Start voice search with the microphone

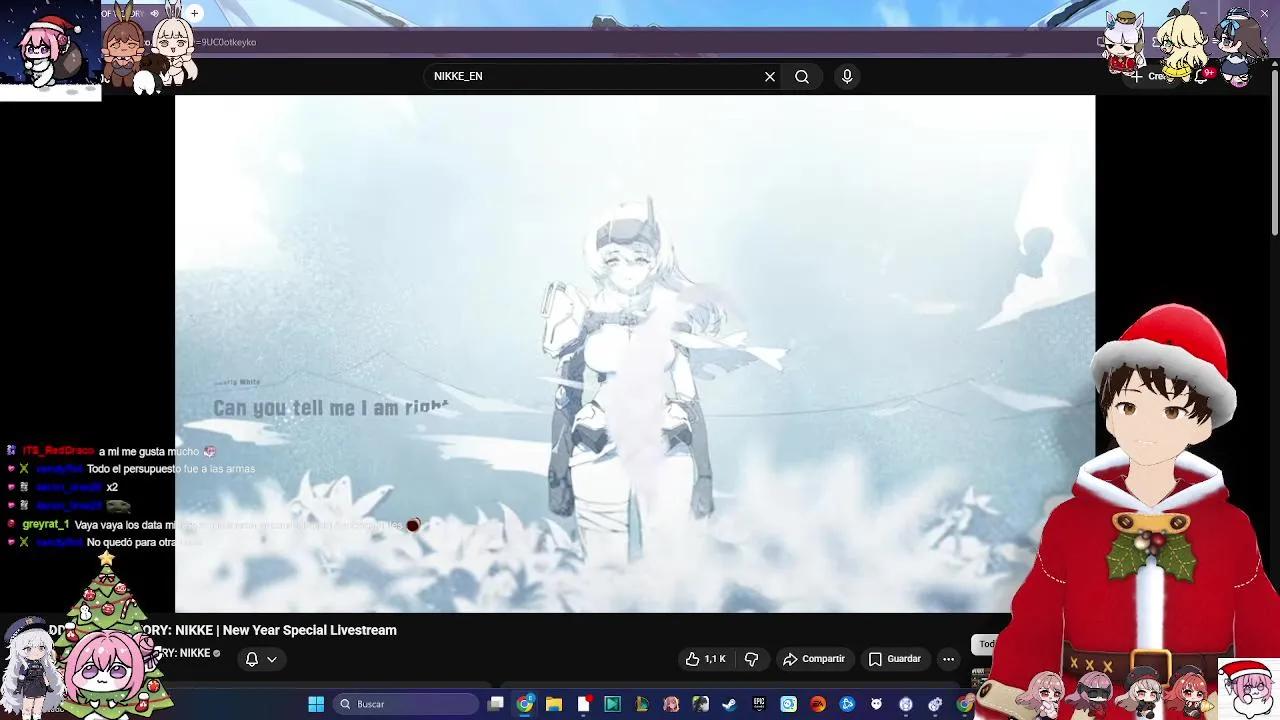point(847,76)
